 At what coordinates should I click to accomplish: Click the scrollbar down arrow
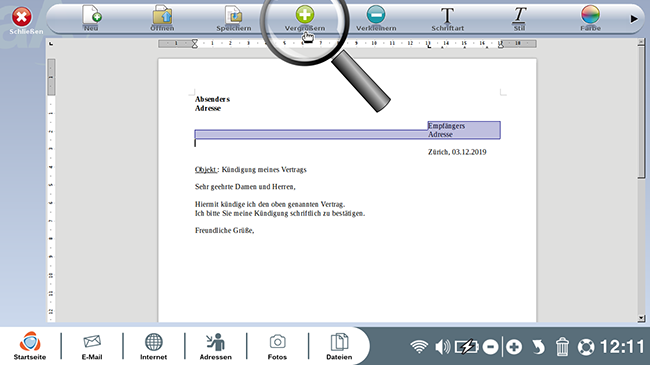[x=641, y=318]
